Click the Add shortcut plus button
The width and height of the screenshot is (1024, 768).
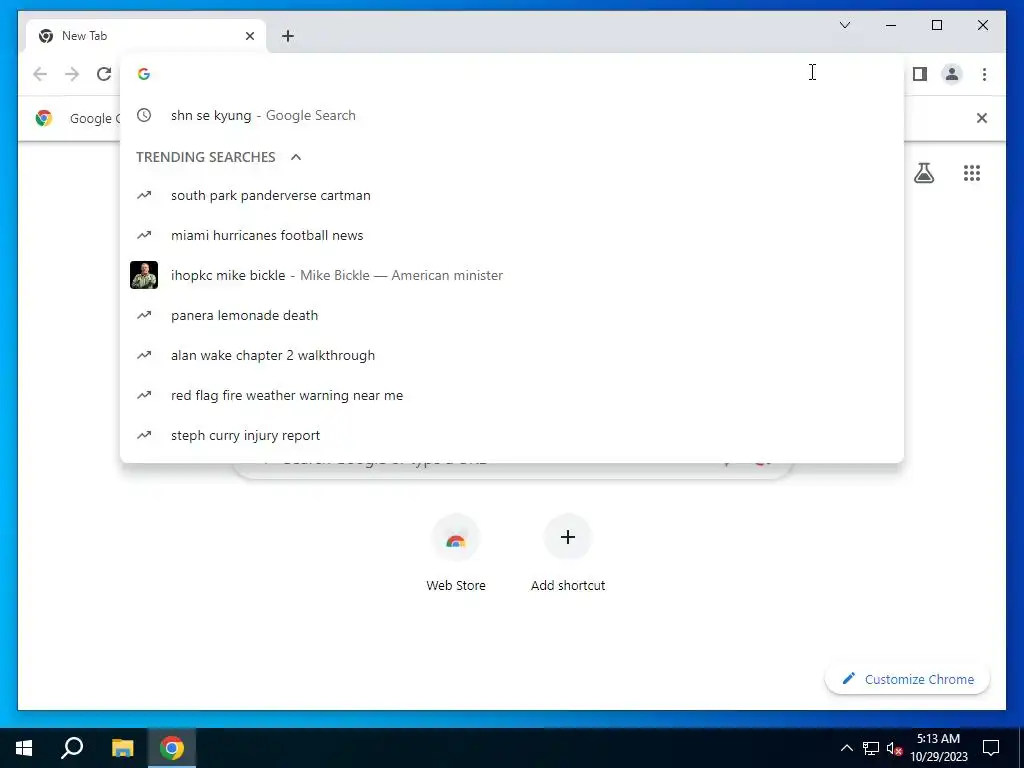point(568,537)
